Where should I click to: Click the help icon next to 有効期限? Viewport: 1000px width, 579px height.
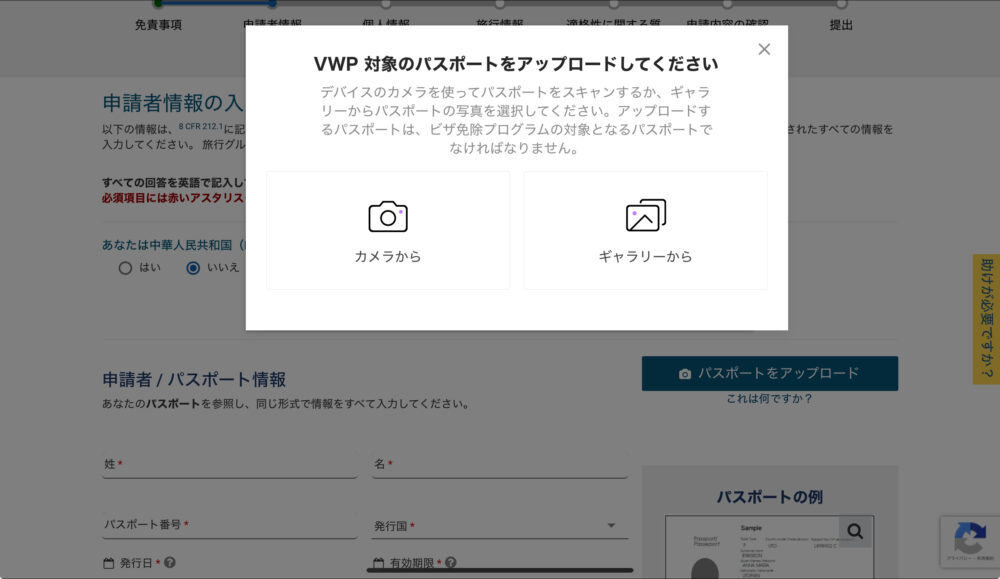pos(451,563)
